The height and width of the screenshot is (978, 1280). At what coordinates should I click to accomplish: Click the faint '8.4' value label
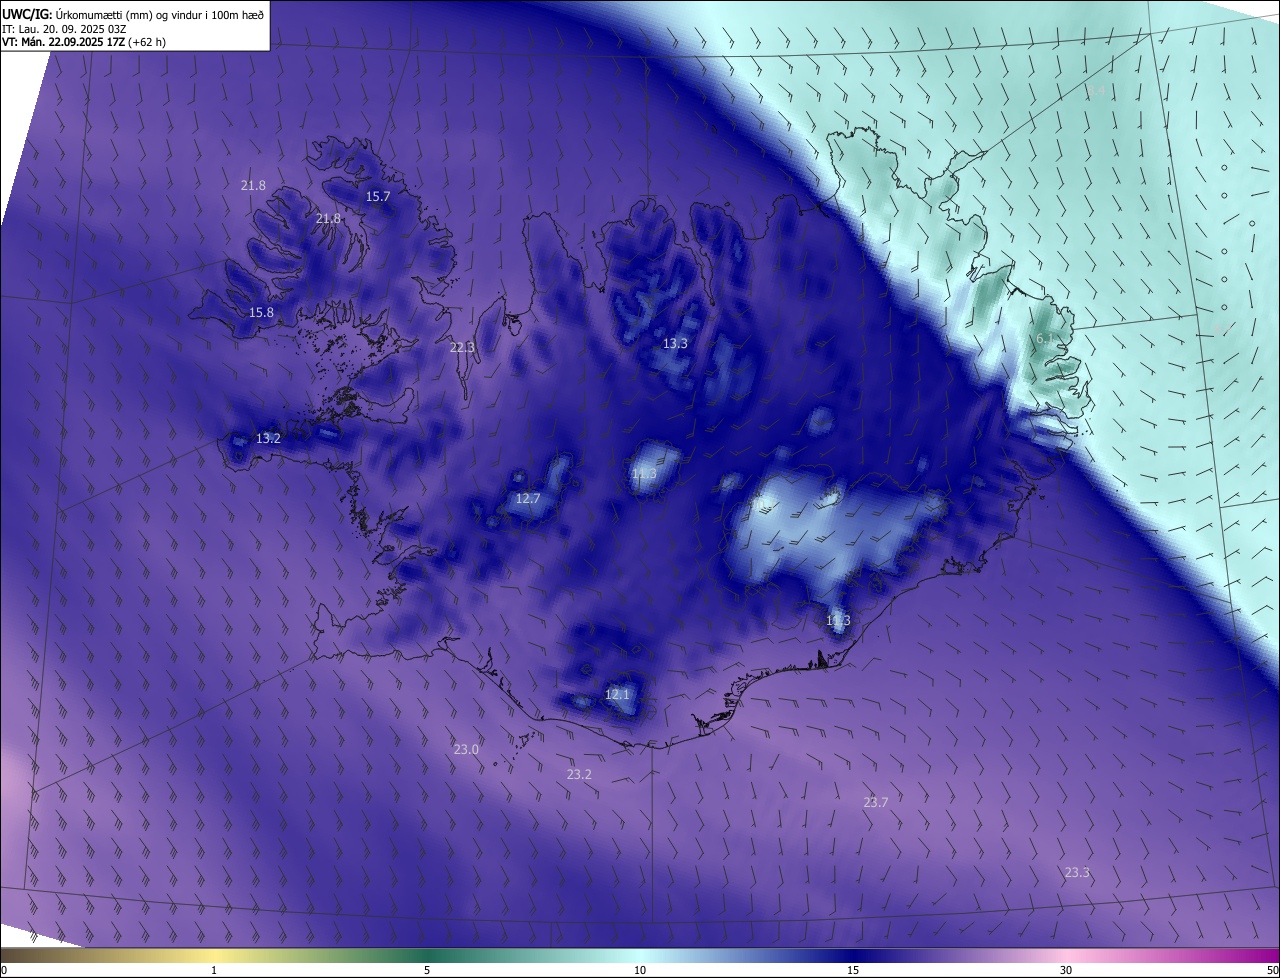click(1096, 90)
